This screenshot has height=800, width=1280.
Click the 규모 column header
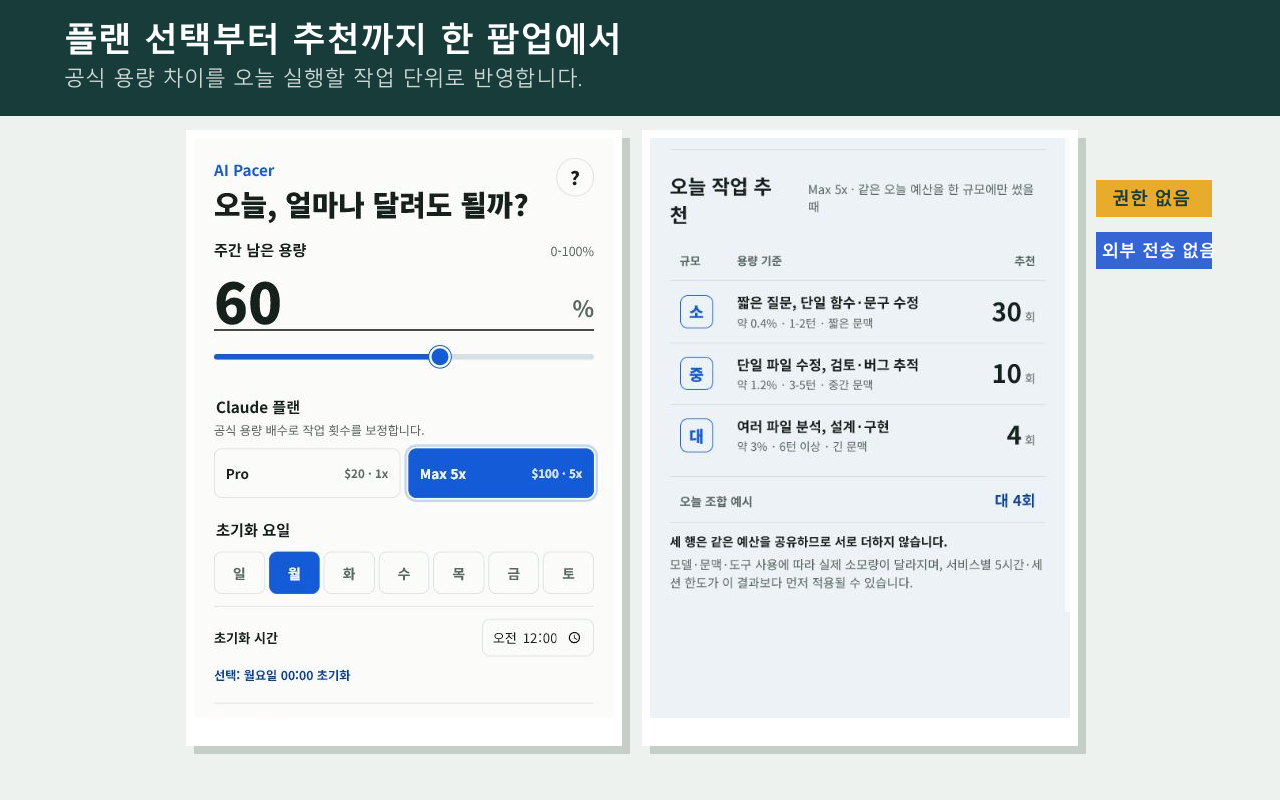(690, 261)
